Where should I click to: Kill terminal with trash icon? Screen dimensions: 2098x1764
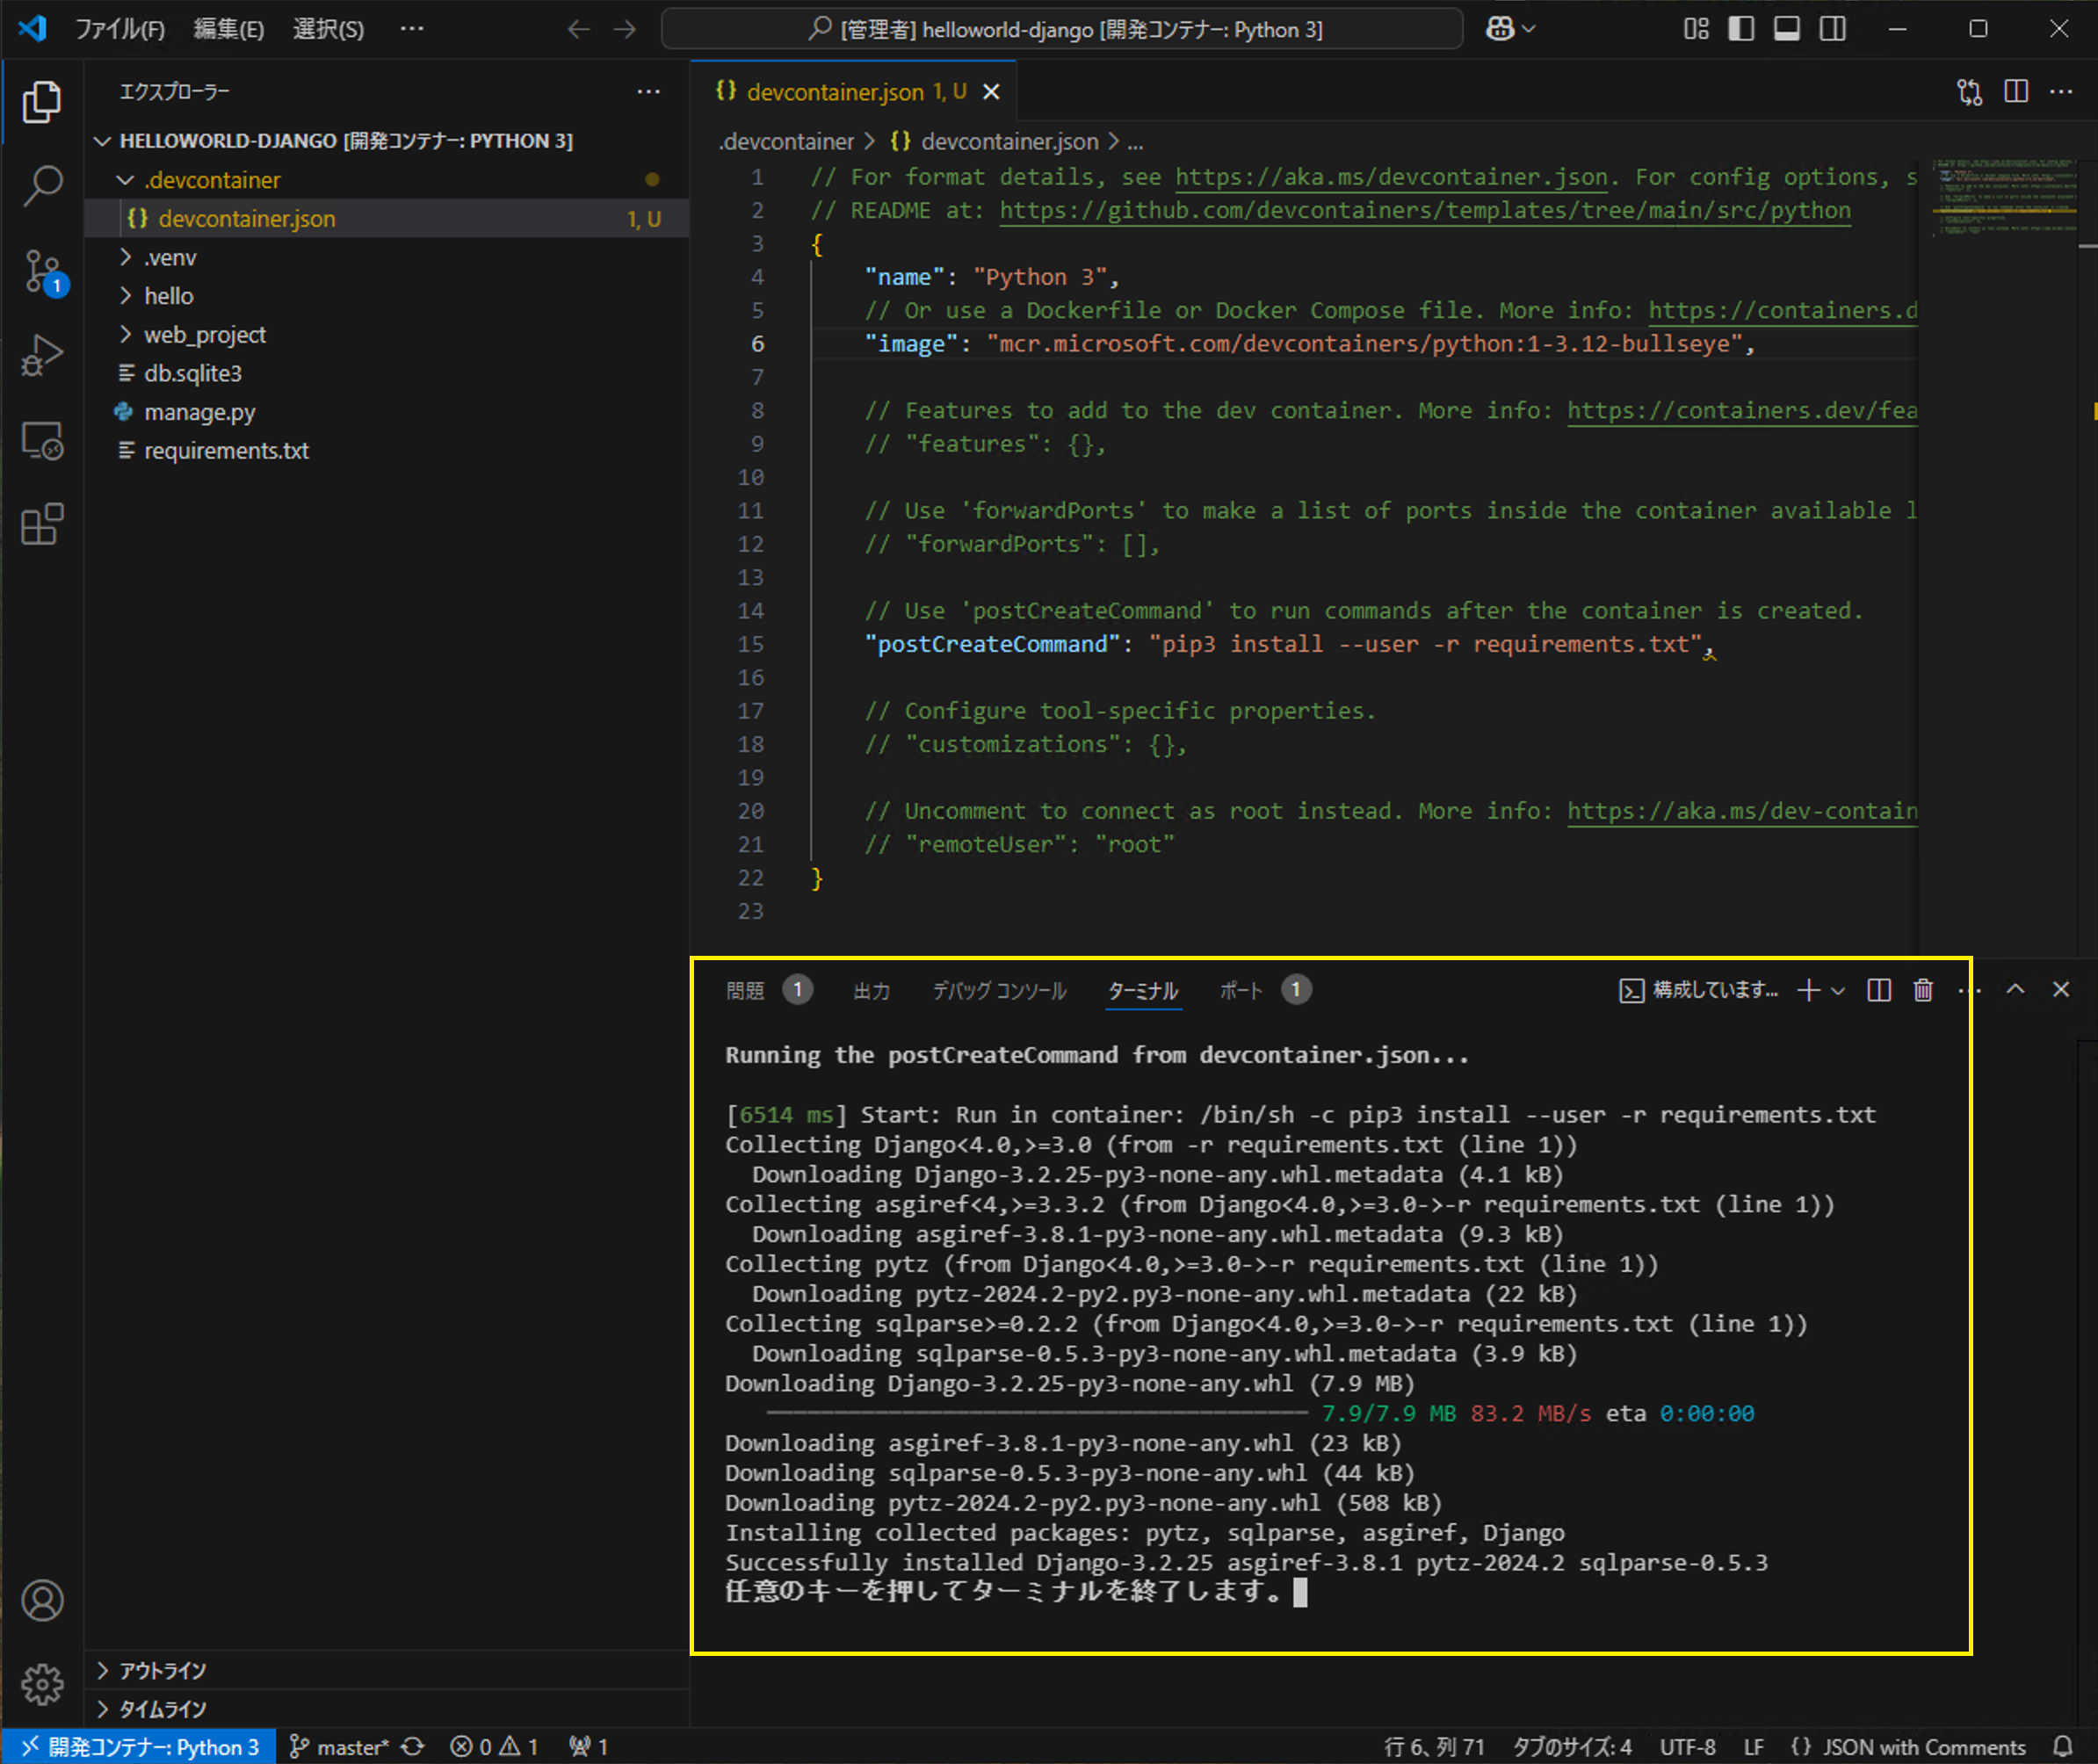click(1923, 990)
